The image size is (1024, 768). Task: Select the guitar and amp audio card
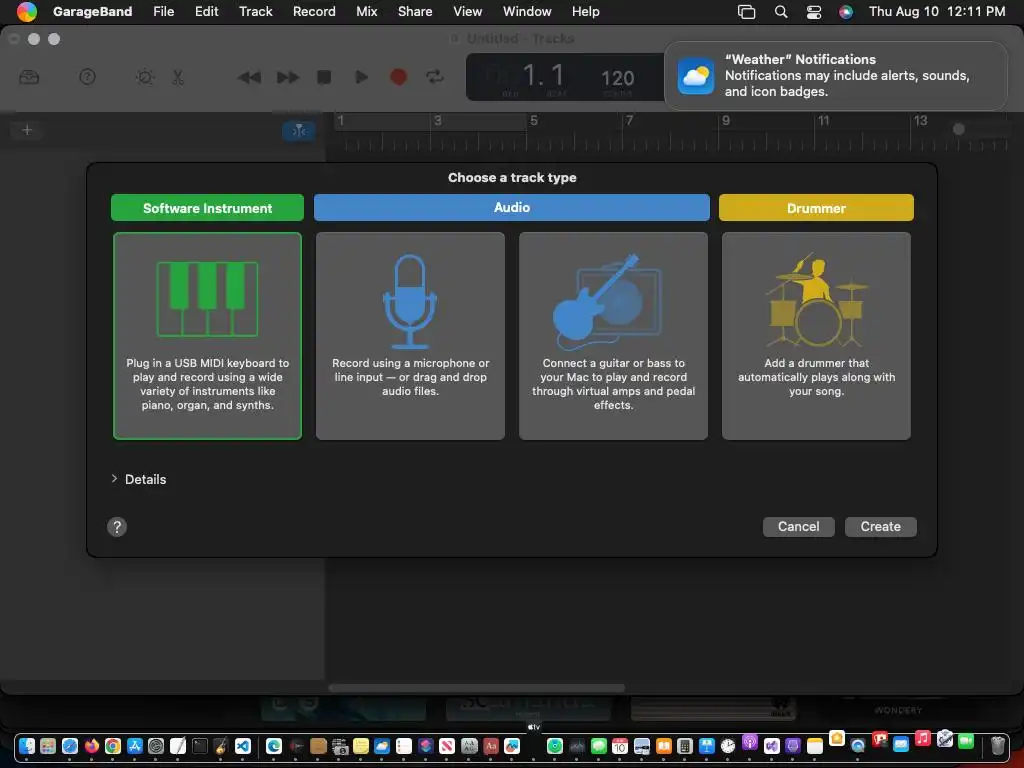pyautogui.click(x=613, y=336)
